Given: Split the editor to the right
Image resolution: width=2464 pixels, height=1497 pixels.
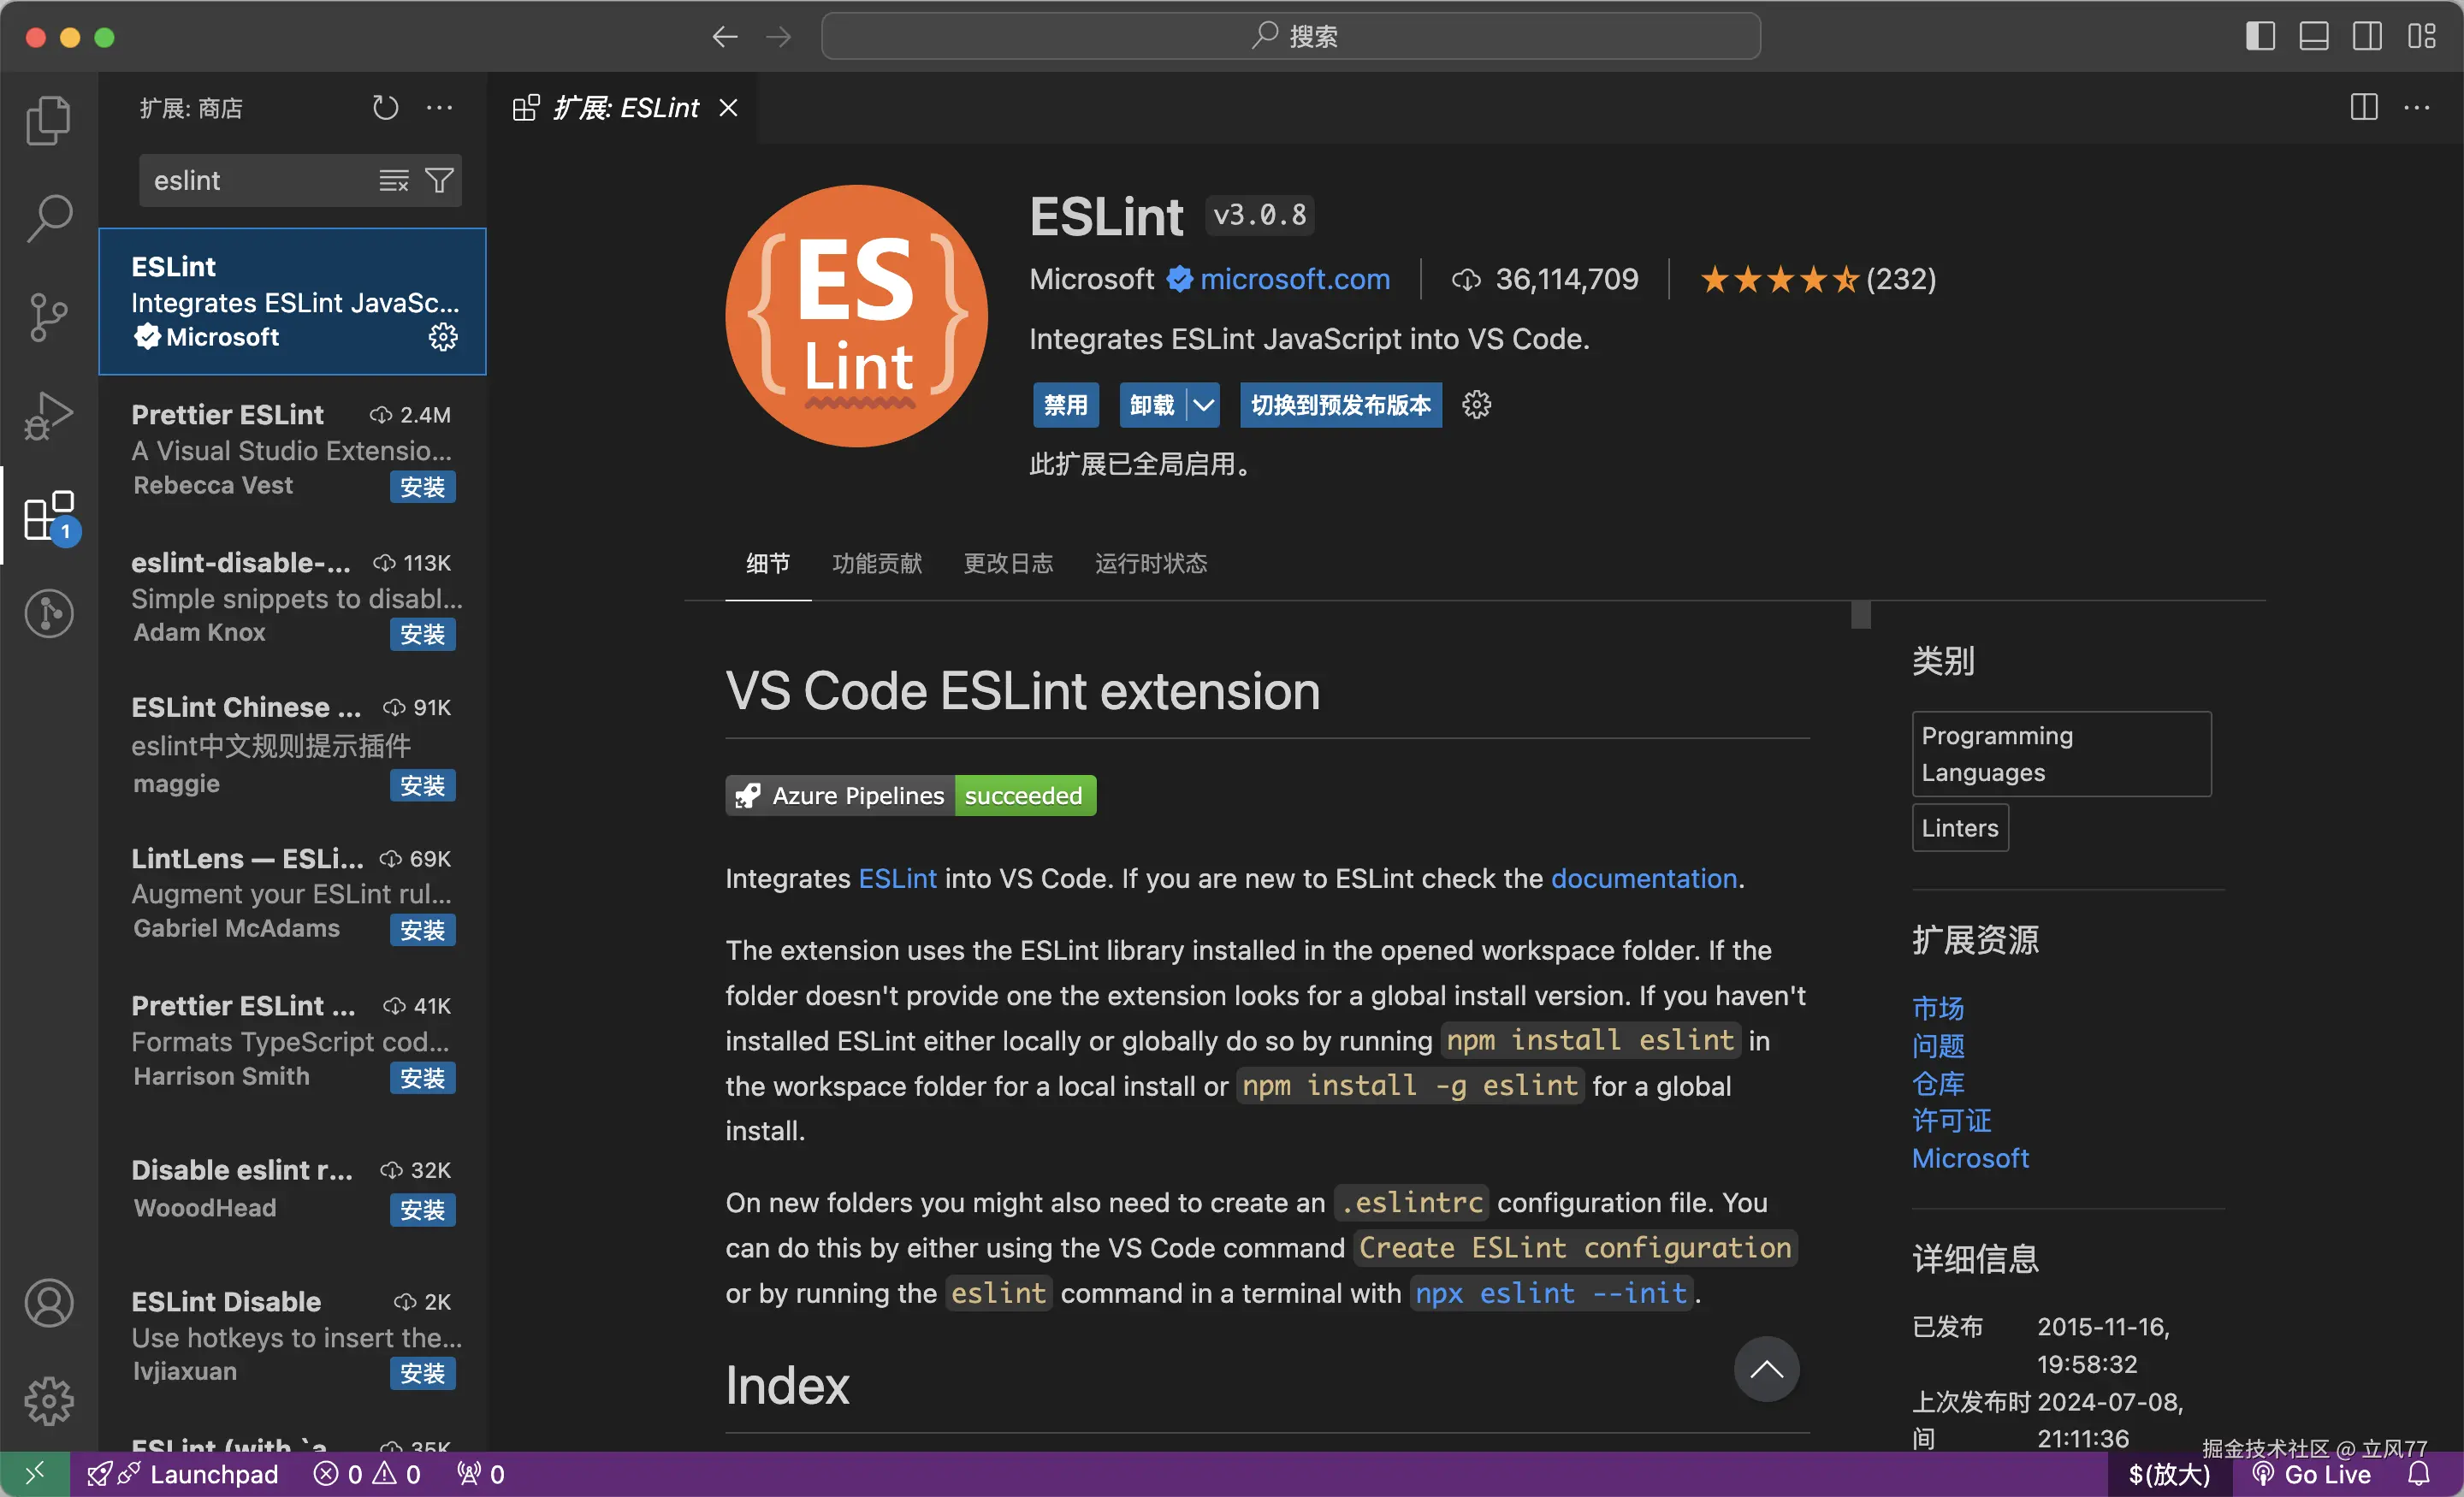Looking at the screenshot, I should pos(2364,107).
